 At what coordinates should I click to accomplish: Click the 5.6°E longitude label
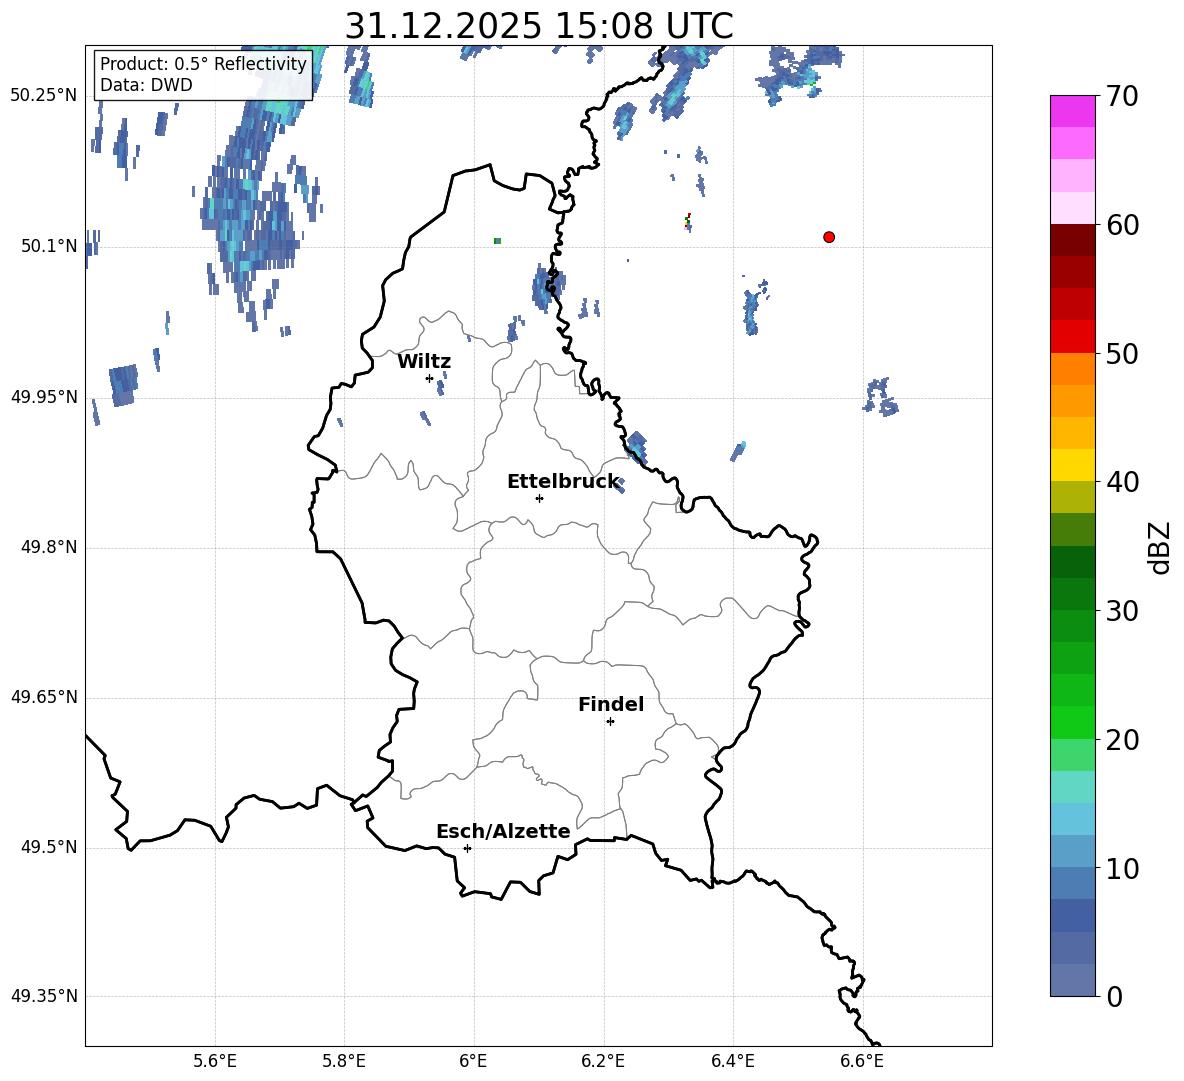tap(215, 1061)
